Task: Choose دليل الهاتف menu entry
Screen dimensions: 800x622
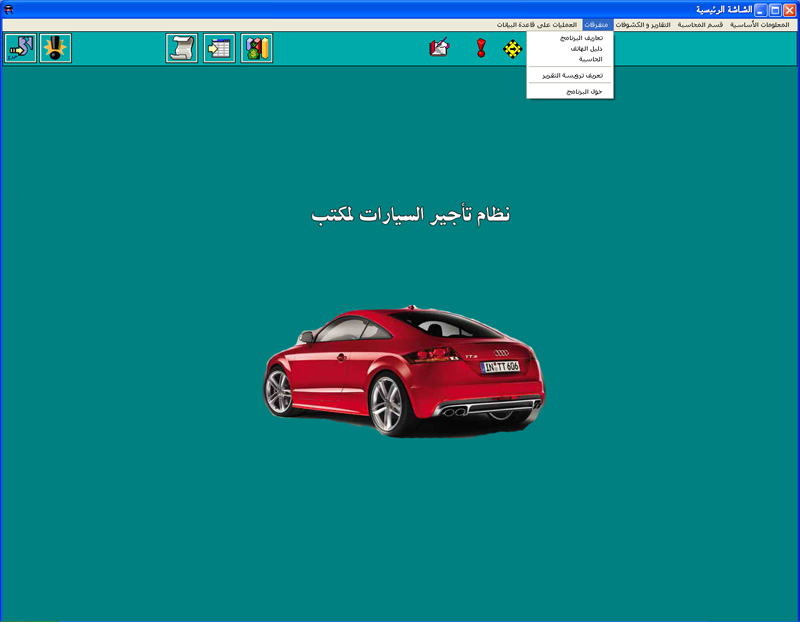Action: 586,48
